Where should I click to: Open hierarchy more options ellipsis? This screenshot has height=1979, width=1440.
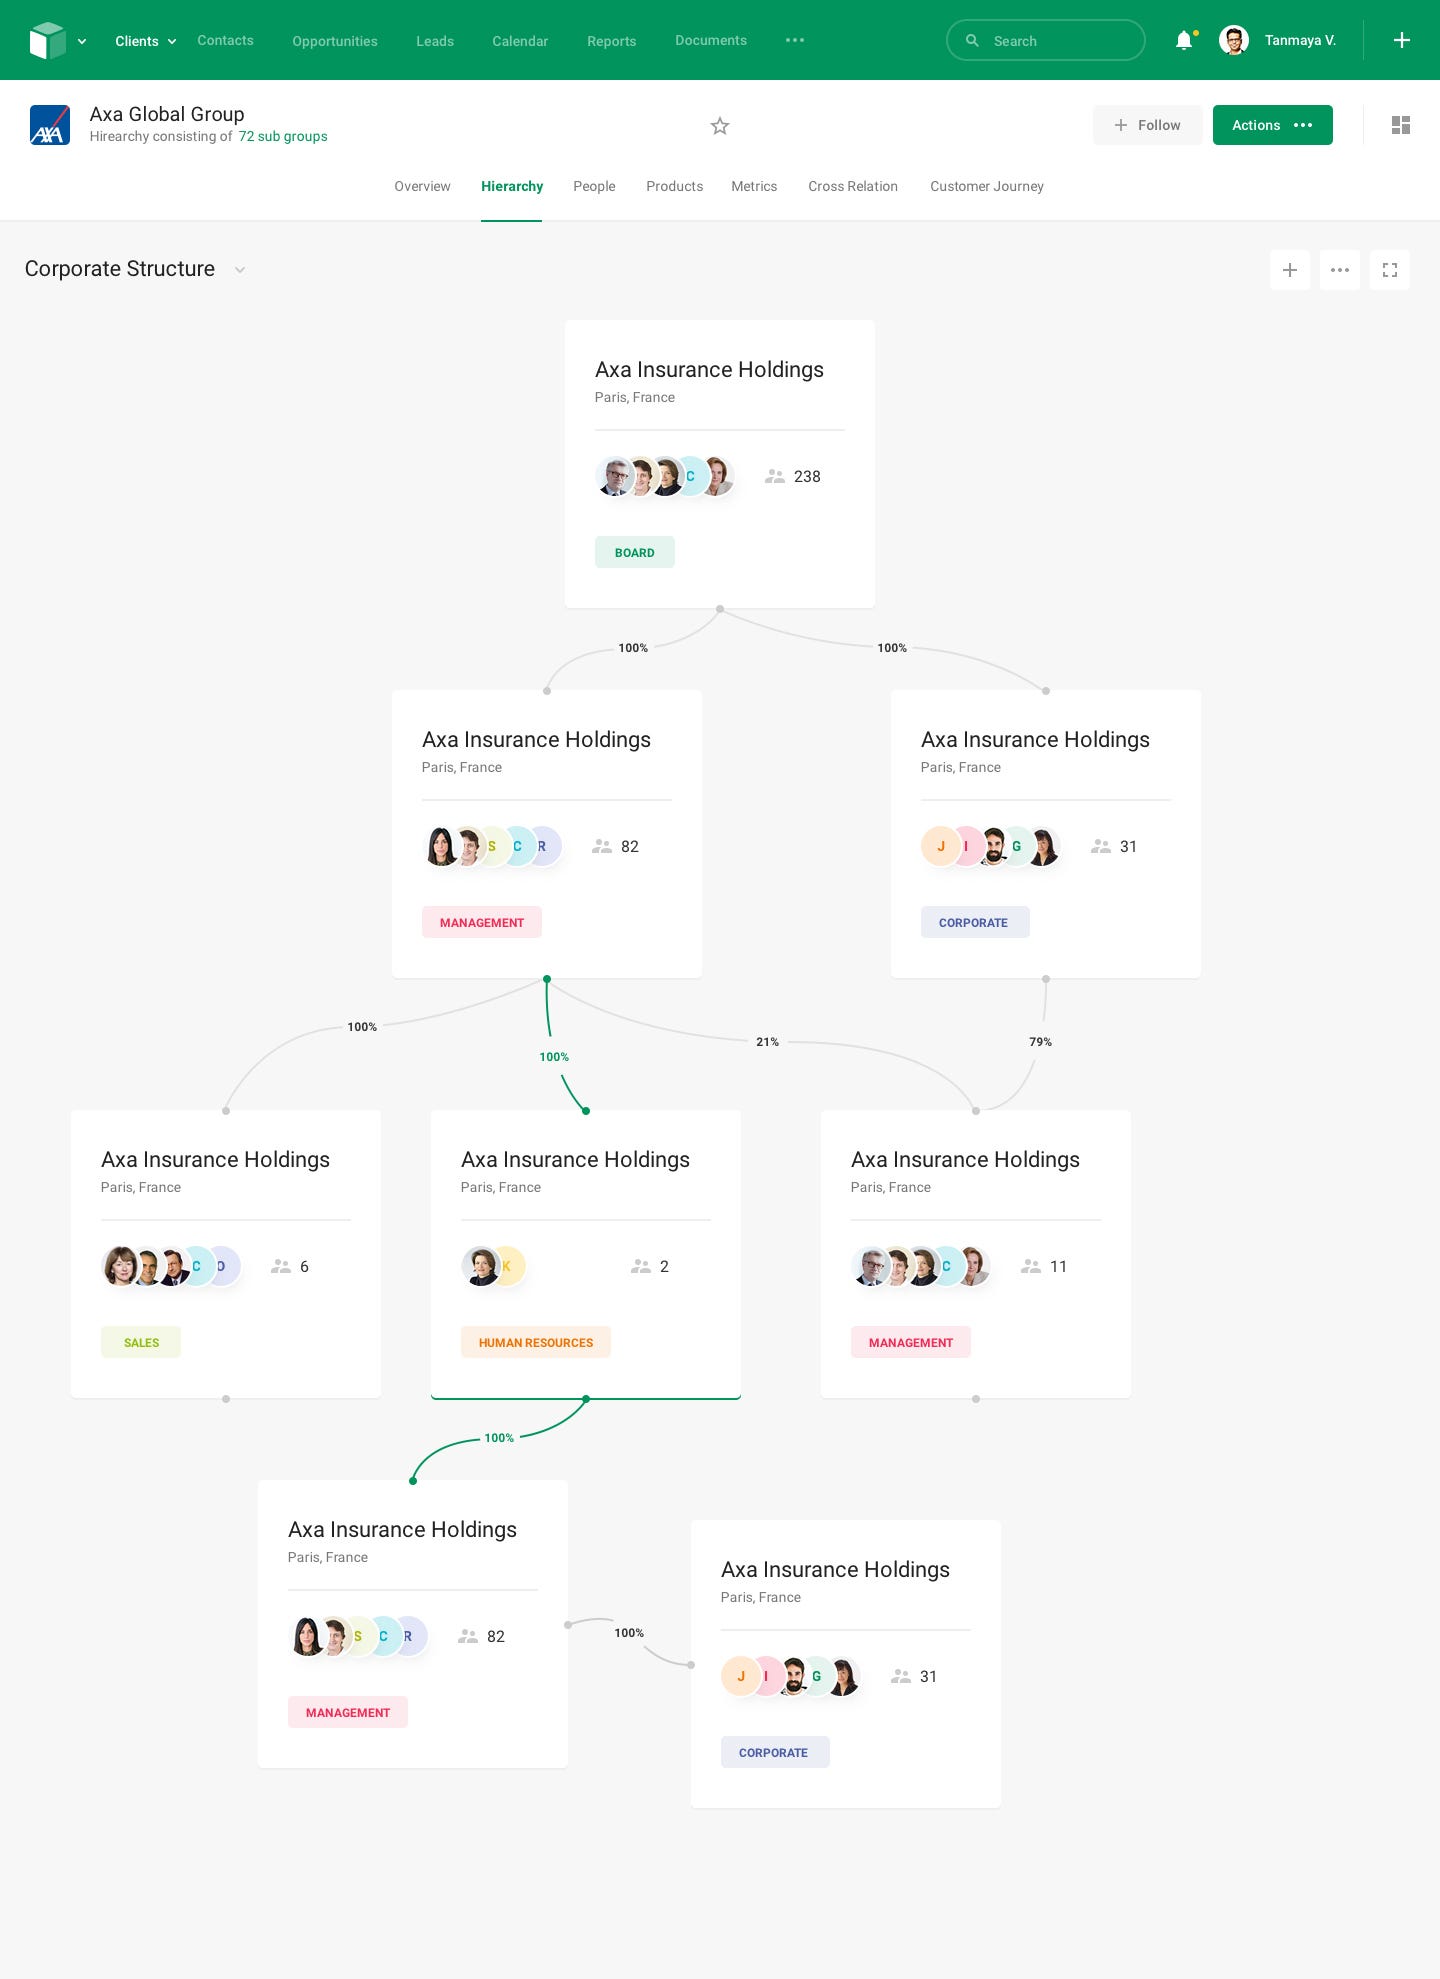(1340, 270)
